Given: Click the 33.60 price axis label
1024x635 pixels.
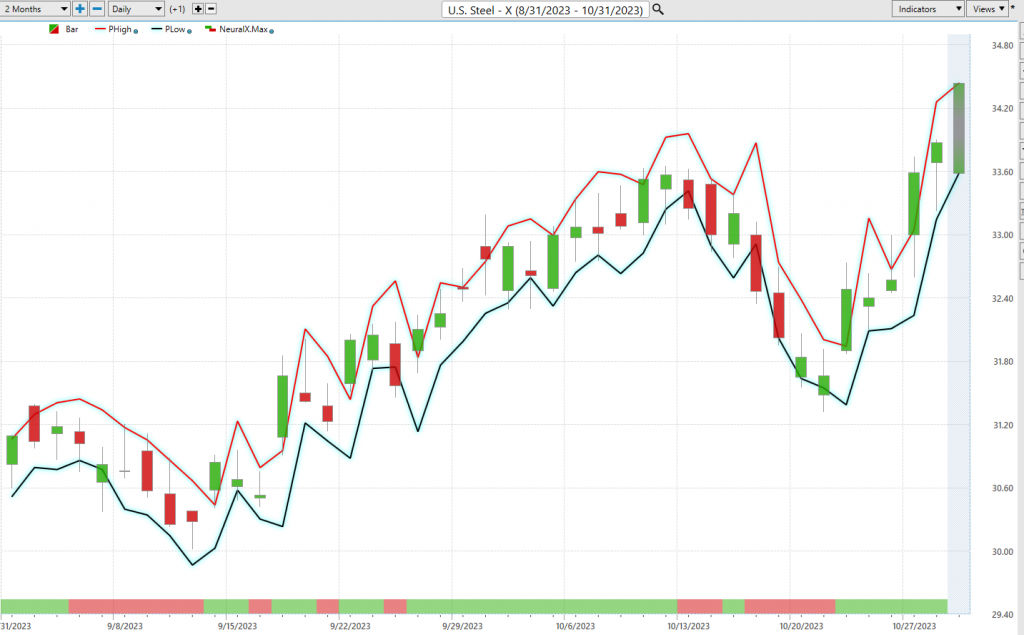Looking at the screenshot, I should 1002,172.
